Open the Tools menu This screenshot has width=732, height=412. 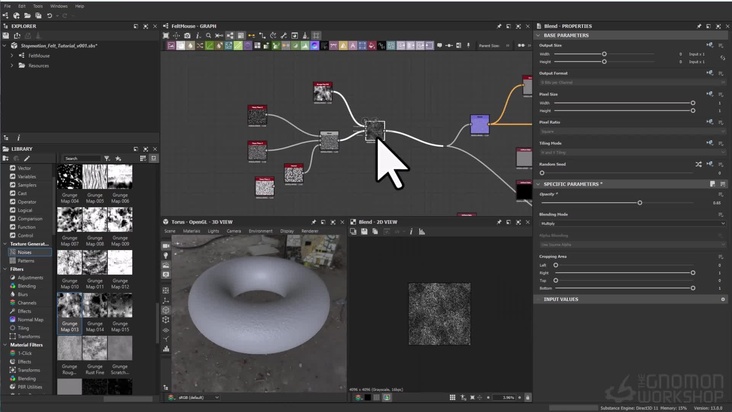pyautogui.click(x=36, y=6)
